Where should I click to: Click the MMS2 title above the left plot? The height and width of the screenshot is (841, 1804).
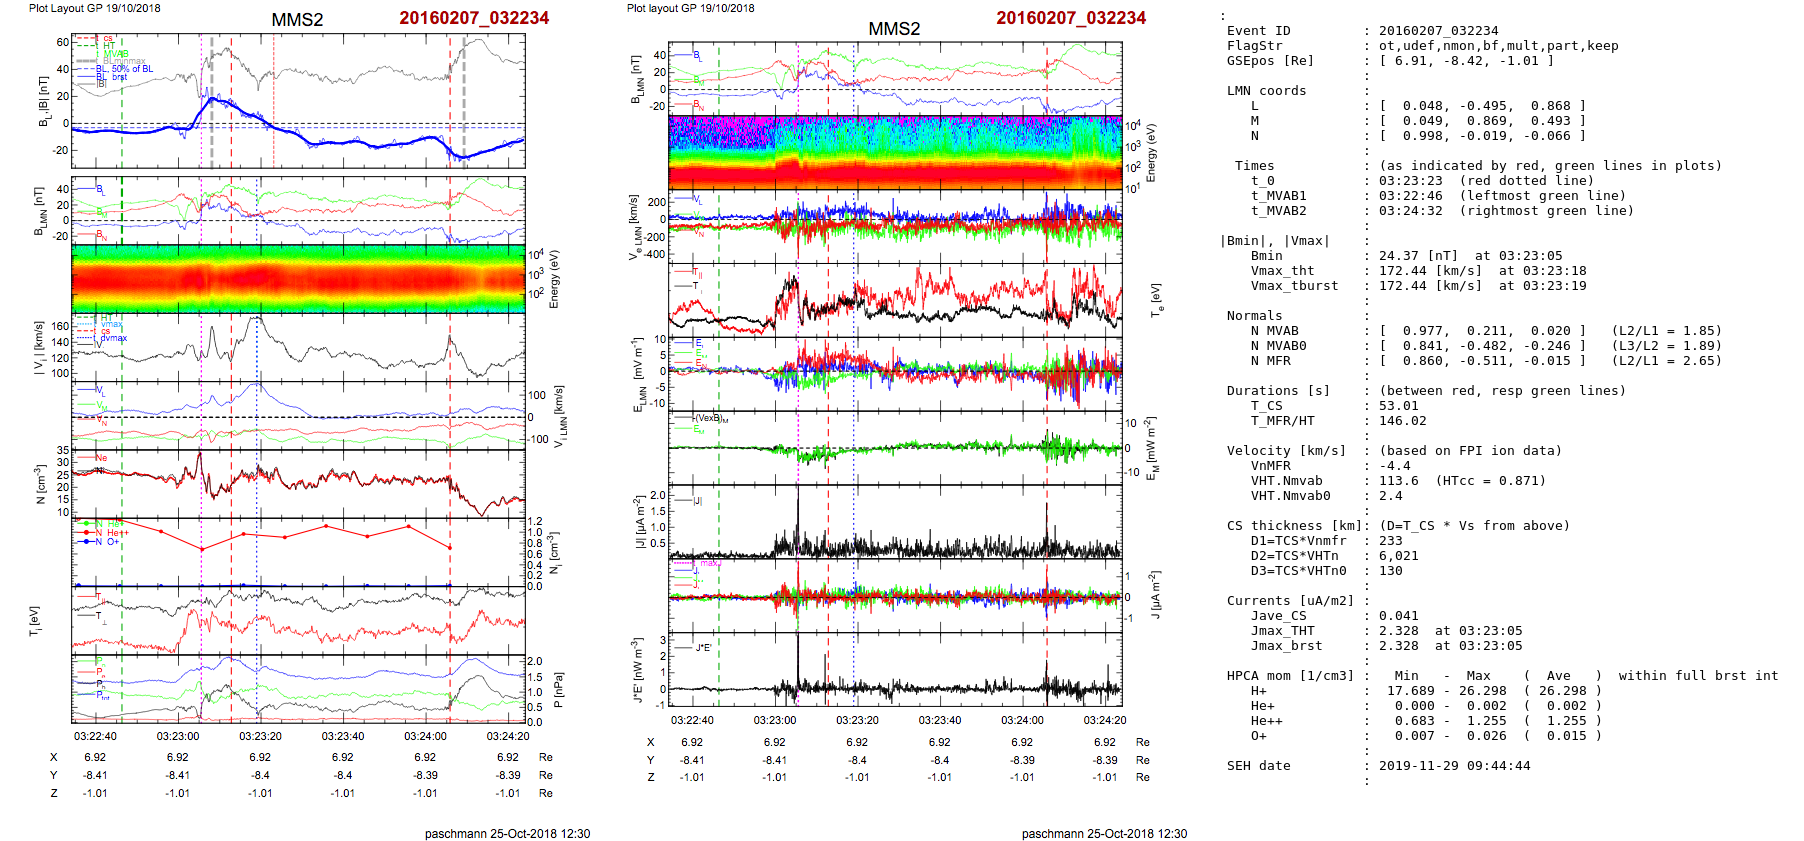[297, 20]
